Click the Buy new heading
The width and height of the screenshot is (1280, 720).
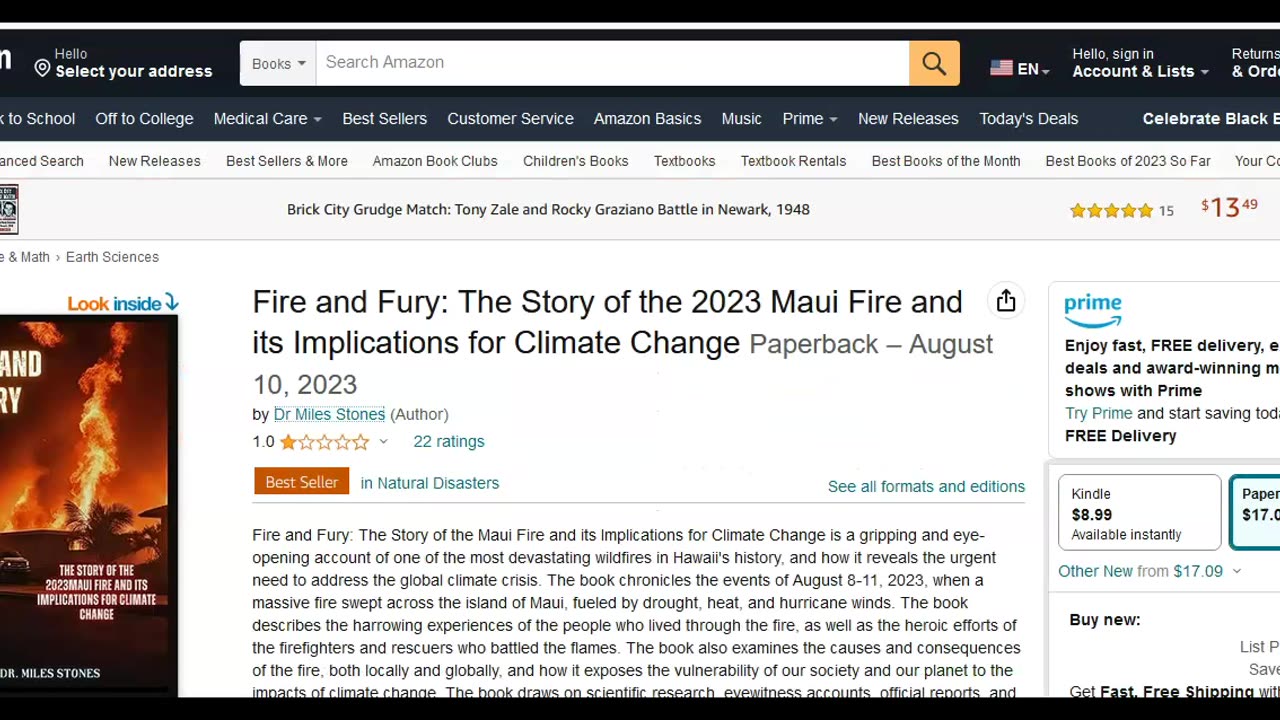1105,620
